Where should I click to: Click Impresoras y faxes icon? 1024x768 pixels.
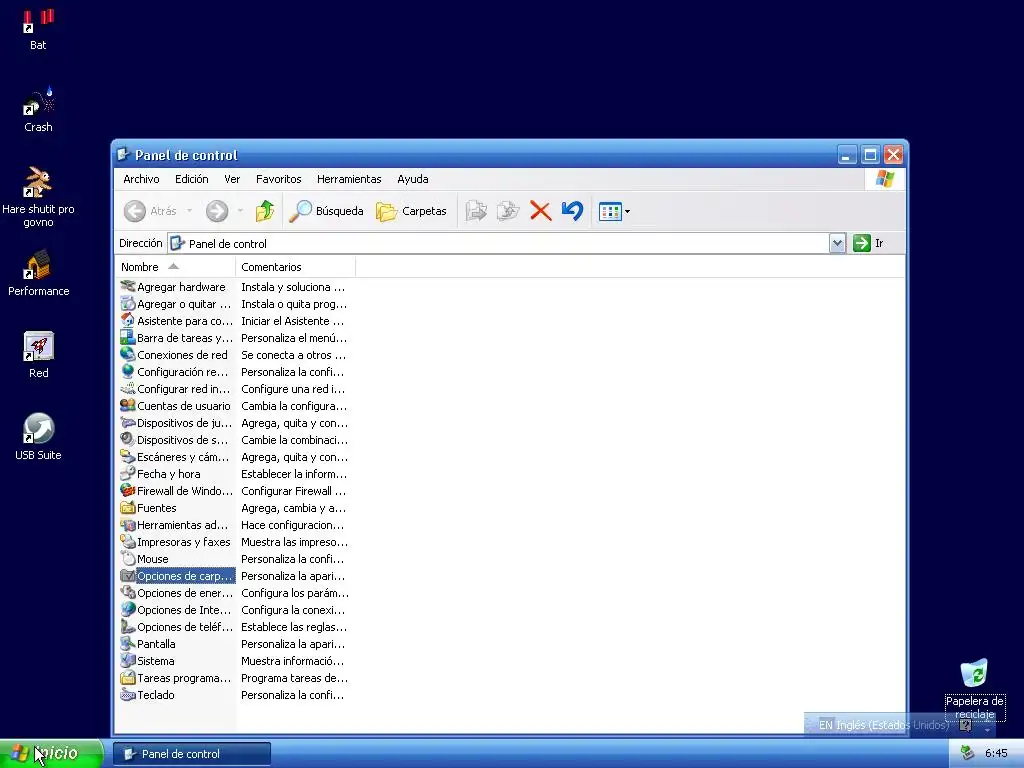(128, 541)
